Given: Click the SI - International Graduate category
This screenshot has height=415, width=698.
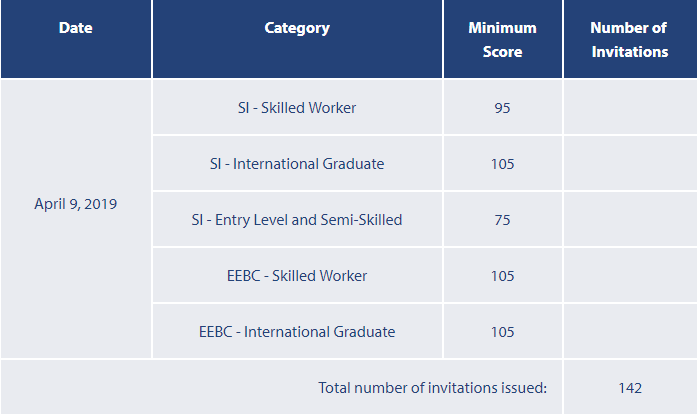Looking at the screenshot, I should click(297, 163).
